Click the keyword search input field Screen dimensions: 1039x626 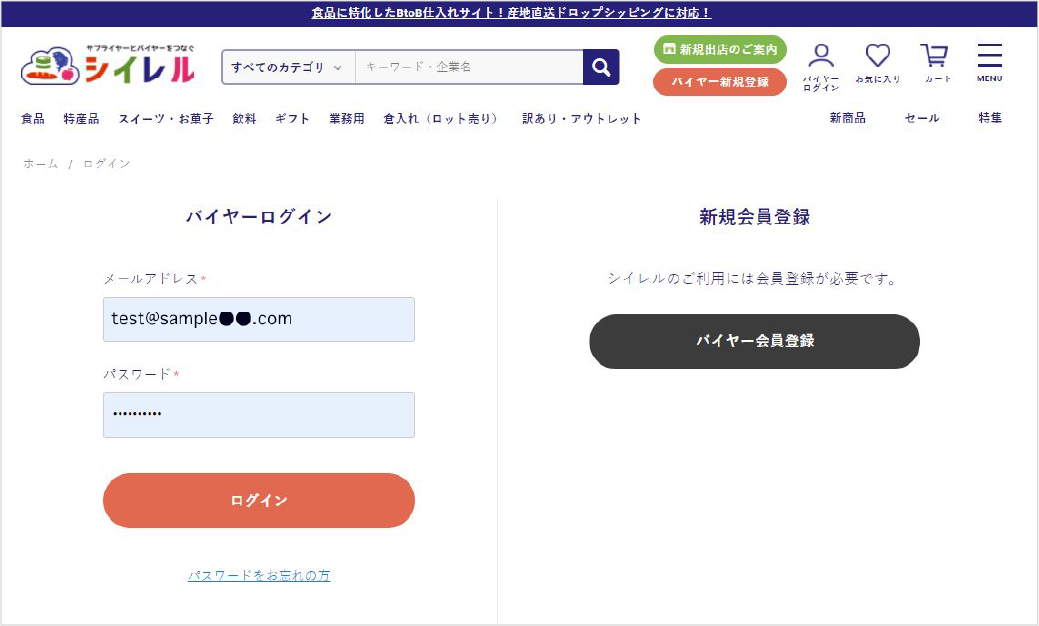coord(468,67)
